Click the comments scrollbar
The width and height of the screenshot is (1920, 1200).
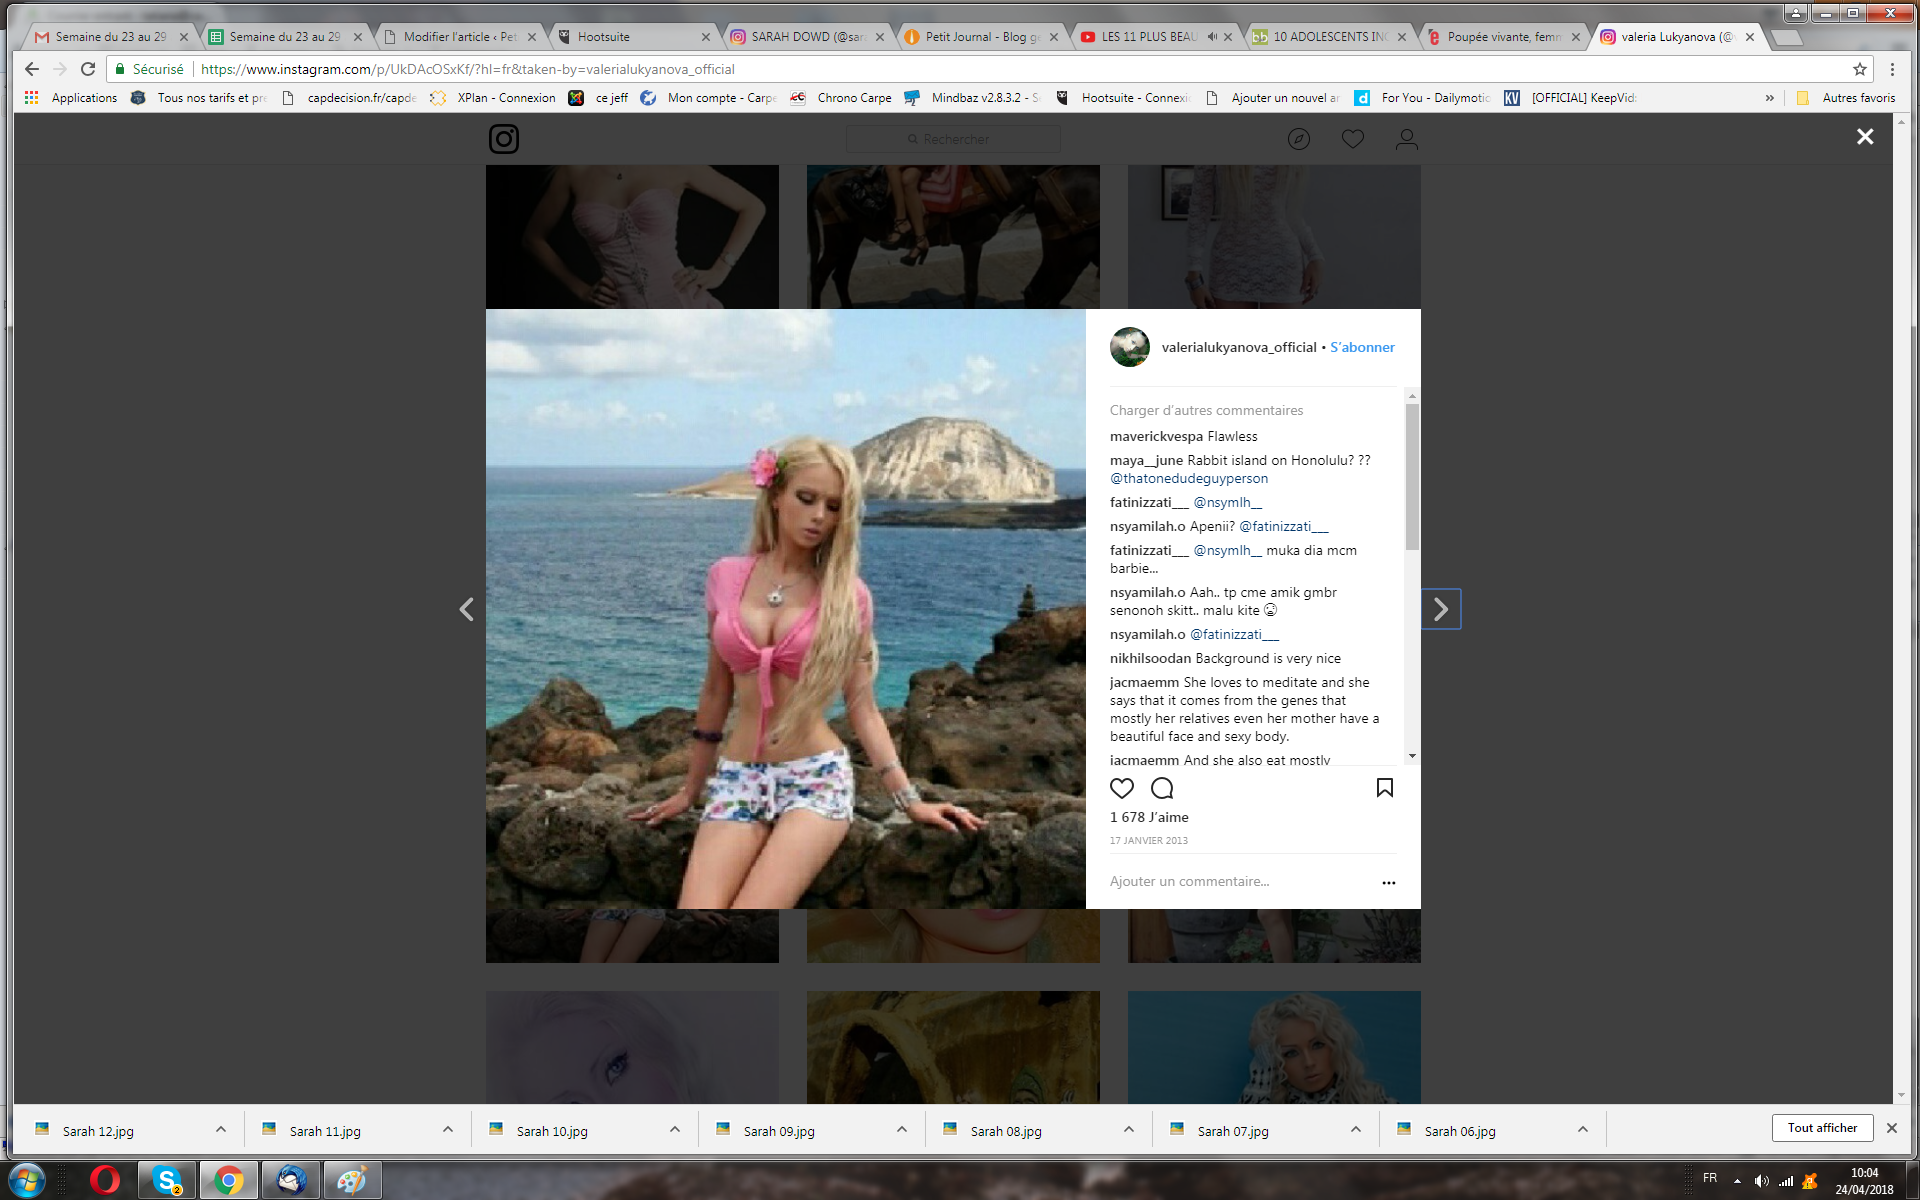[x=1412, y=477]
